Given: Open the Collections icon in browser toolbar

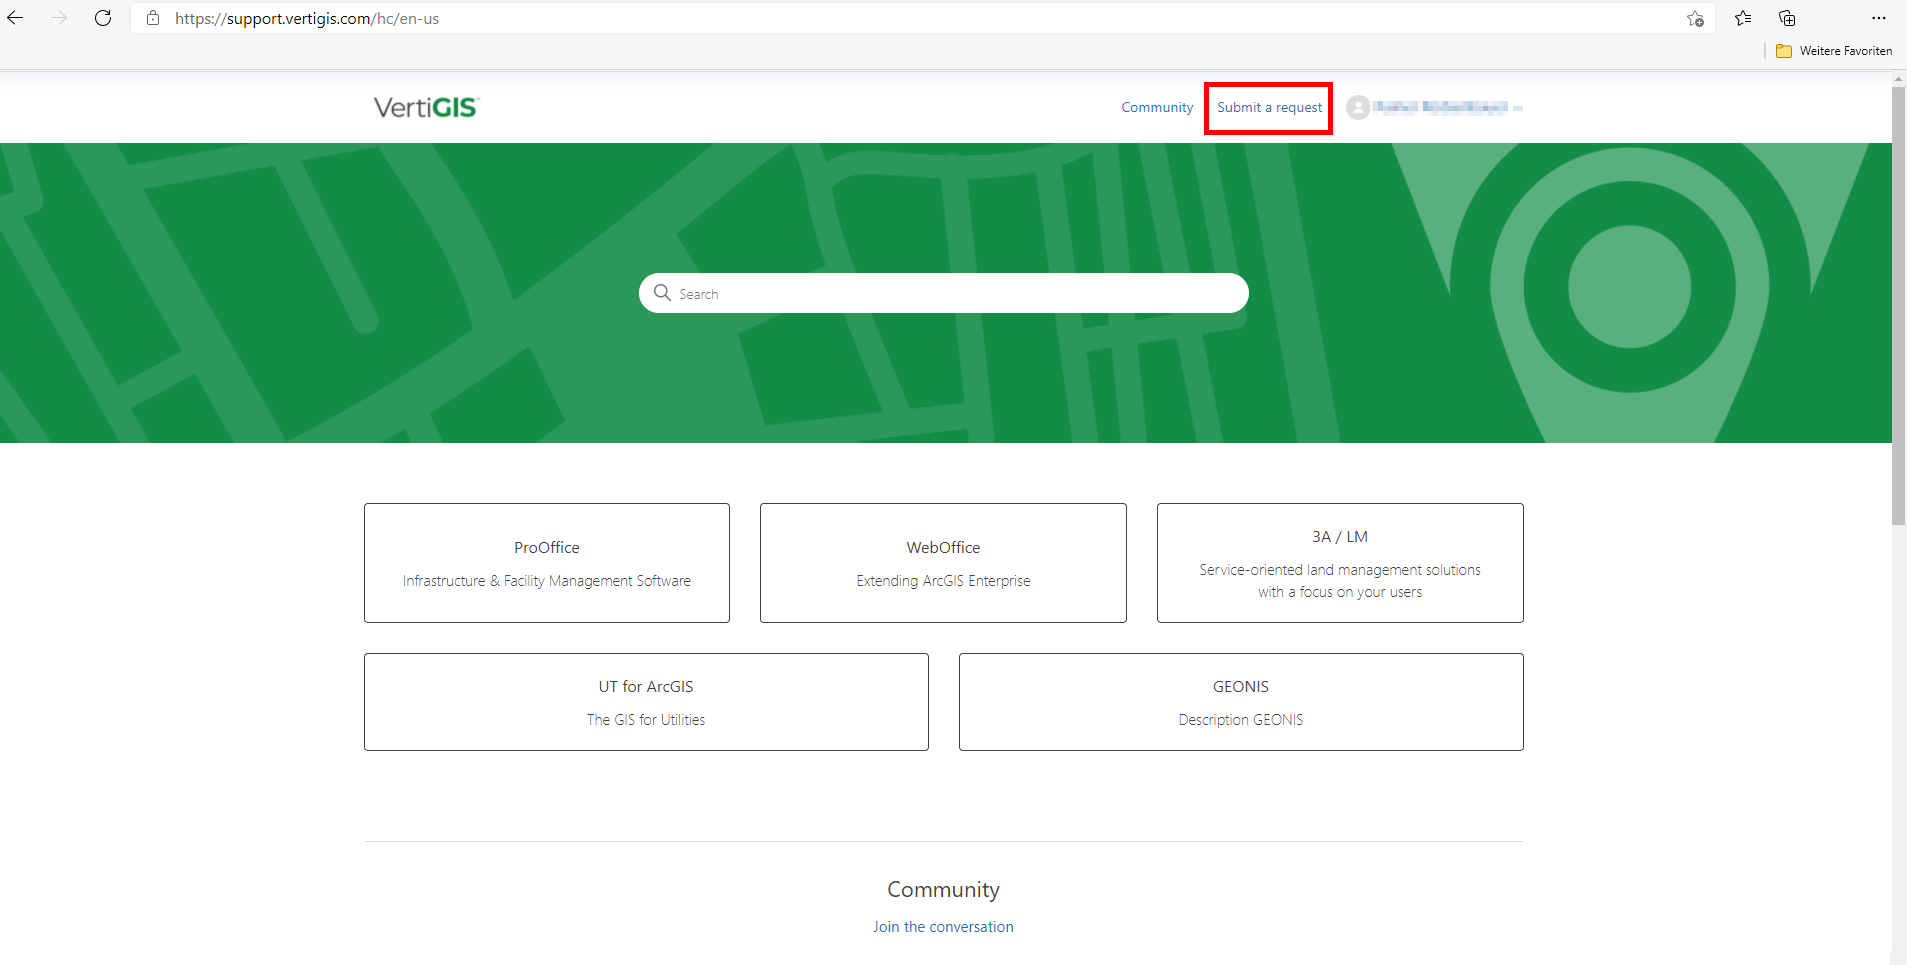Looking at the screenshot, I should [x=1787, y=18].
